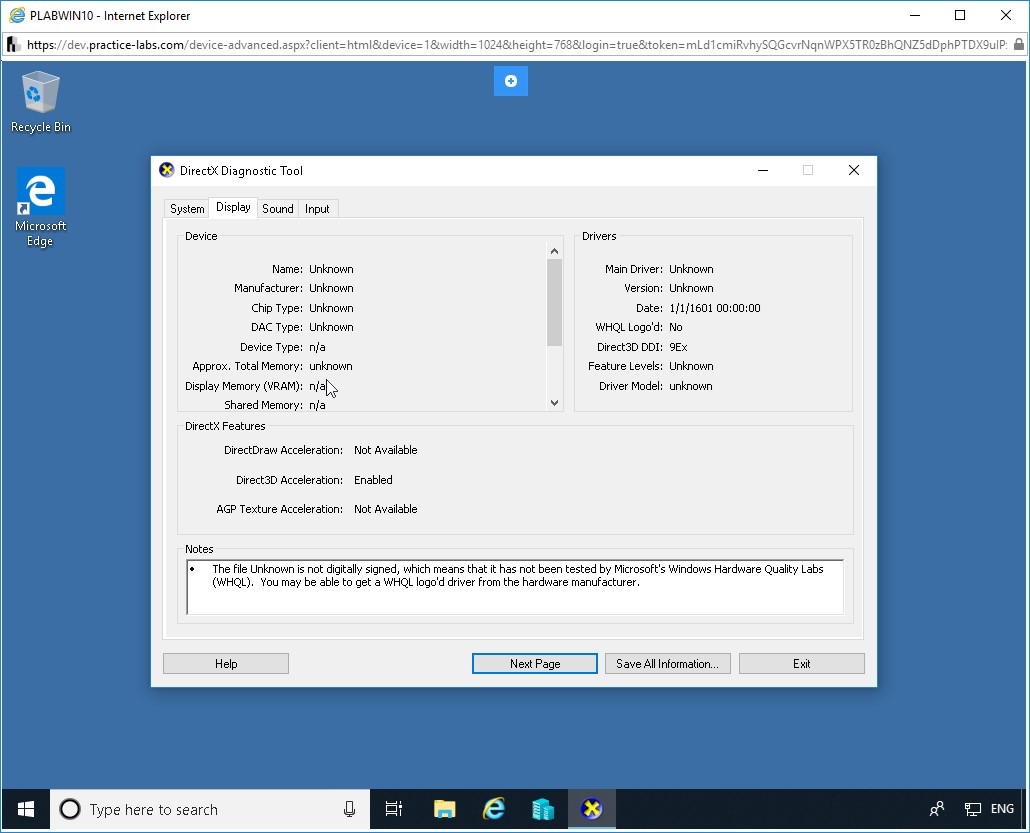Image resolution: width=1030 pixels, height=833 pixels.
Task: Click the ENG language indicator
Action: 1002,809
